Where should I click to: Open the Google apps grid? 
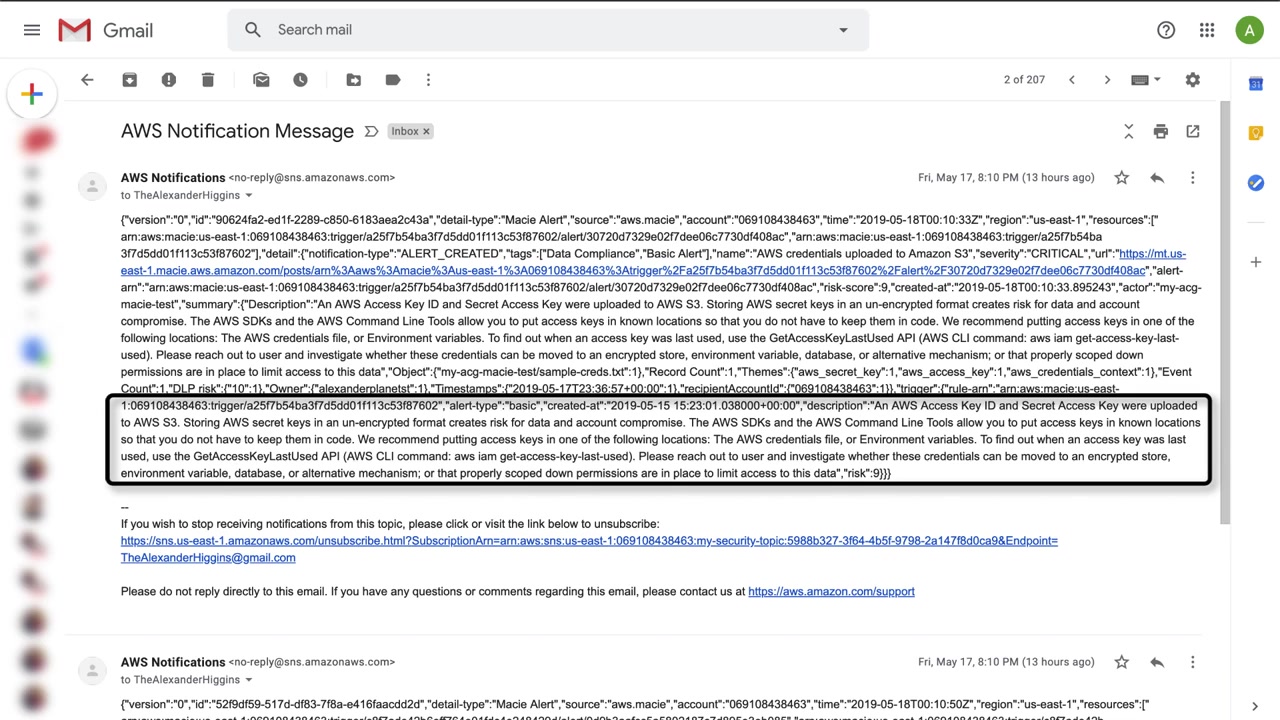tap(1207, 30)
